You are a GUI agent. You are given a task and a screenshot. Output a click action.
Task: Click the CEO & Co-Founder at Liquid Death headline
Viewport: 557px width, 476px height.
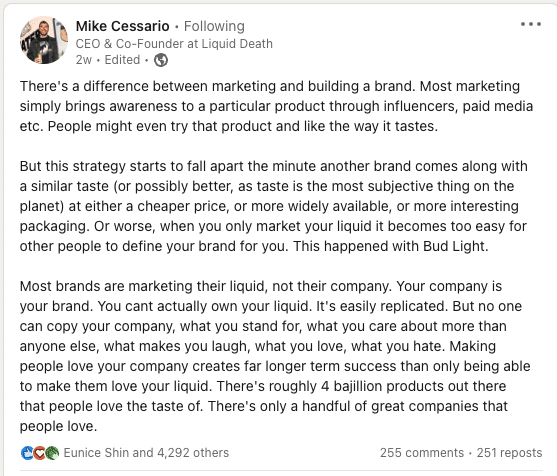point(174,44)
